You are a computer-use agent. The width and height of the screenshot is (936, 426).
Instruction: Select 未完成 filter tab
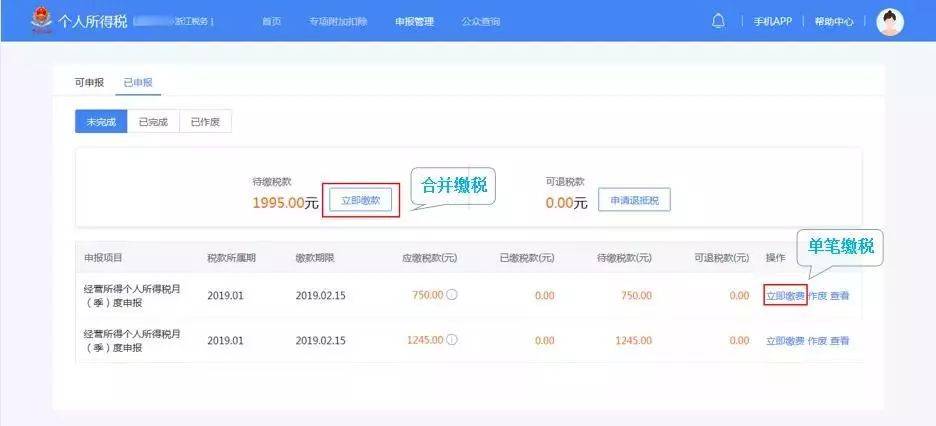101,122
